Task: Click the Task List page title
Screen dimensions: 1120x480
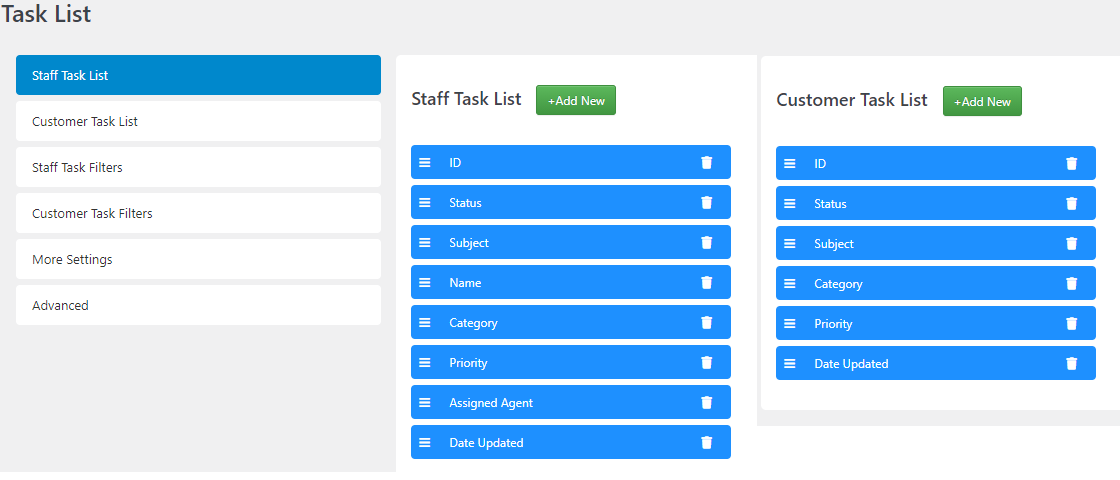Action: click(46, 14)
